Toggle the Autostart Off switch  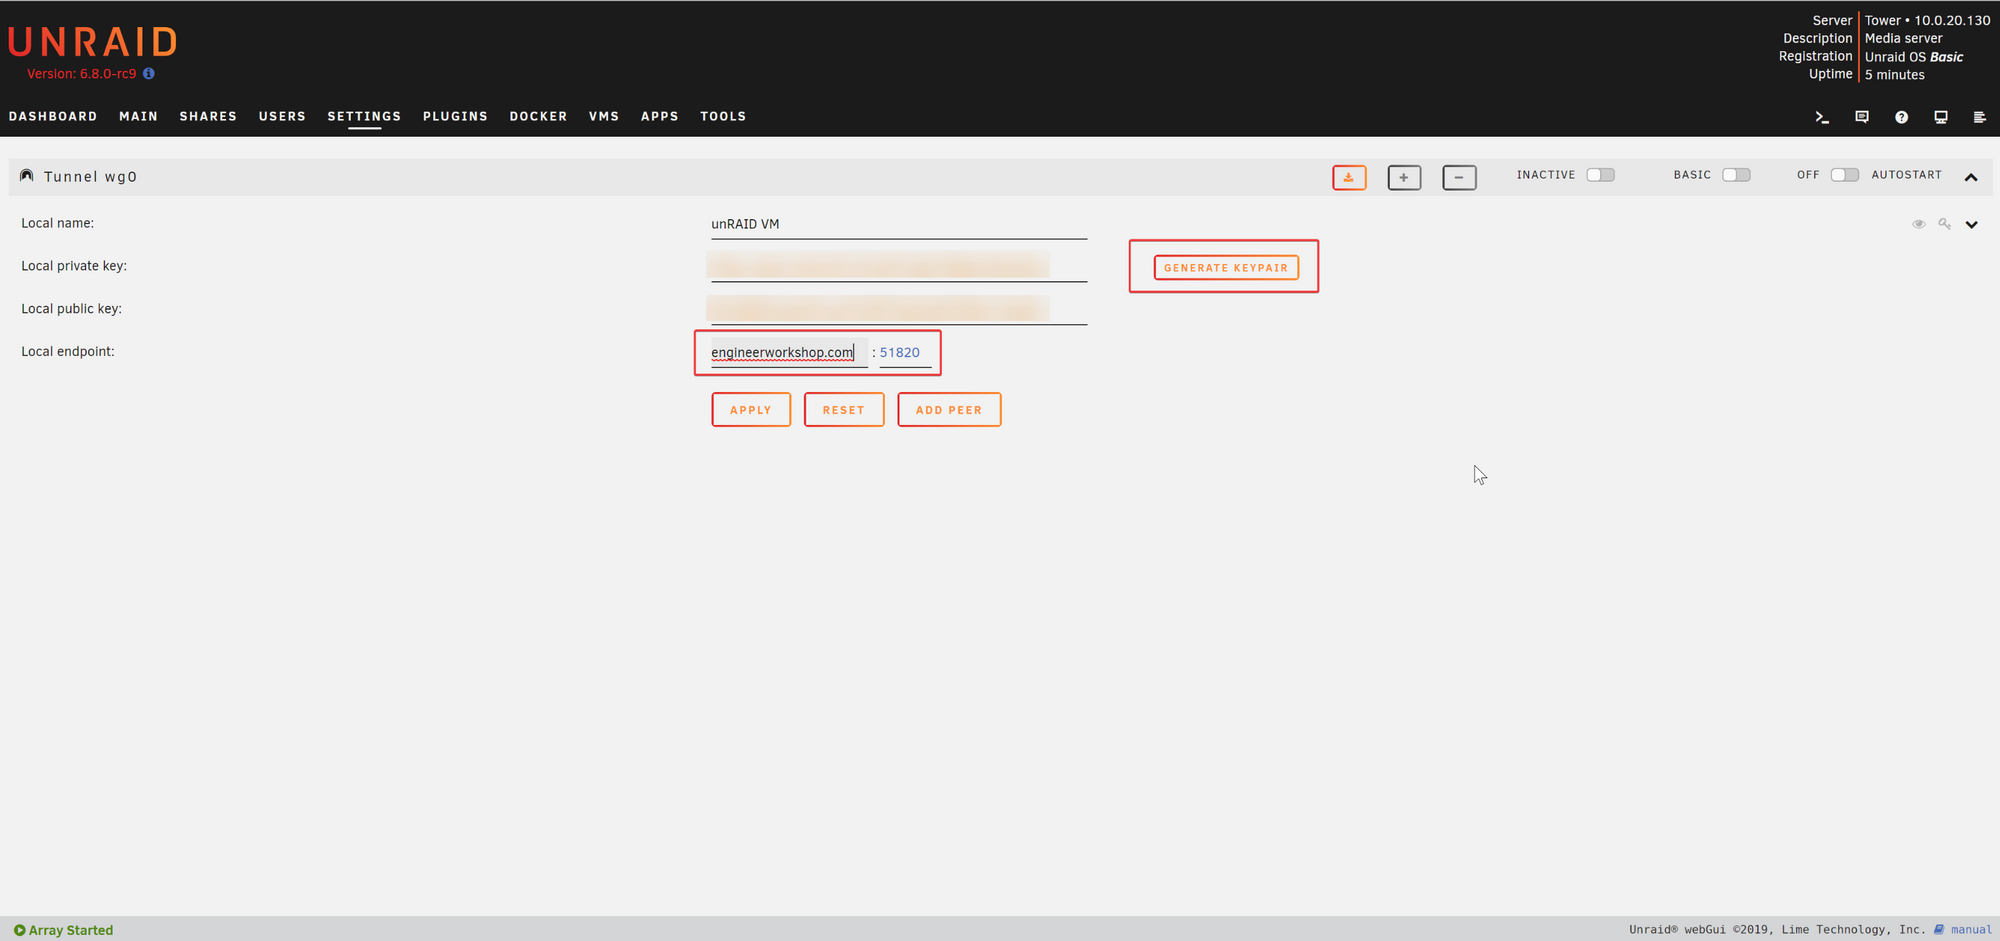point(1845,175)
